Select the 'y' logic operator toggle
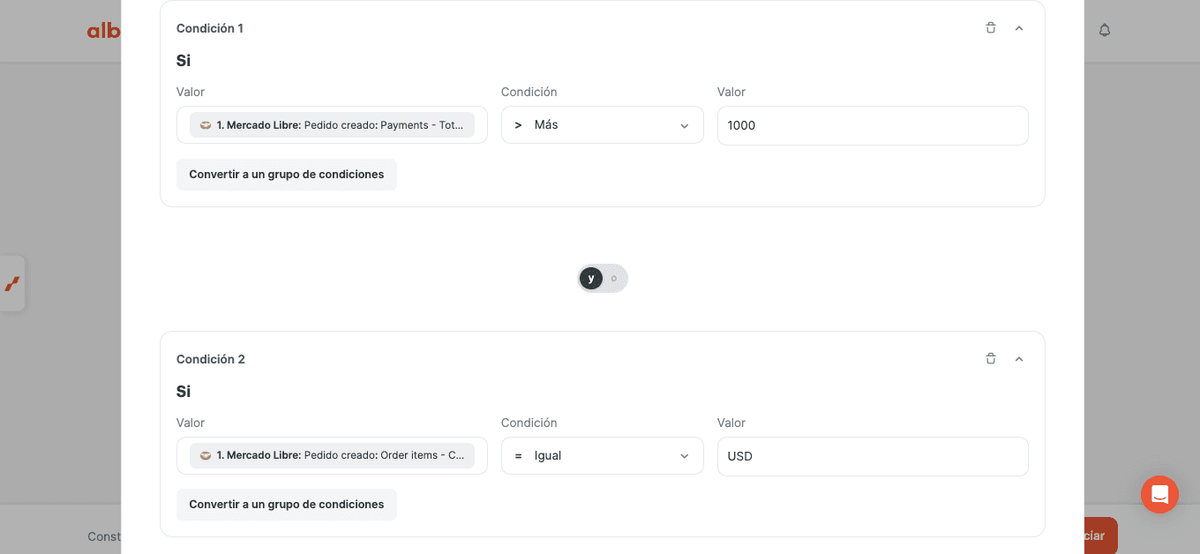This screenshot has height=554, width=1200. [x=591, y=278]
